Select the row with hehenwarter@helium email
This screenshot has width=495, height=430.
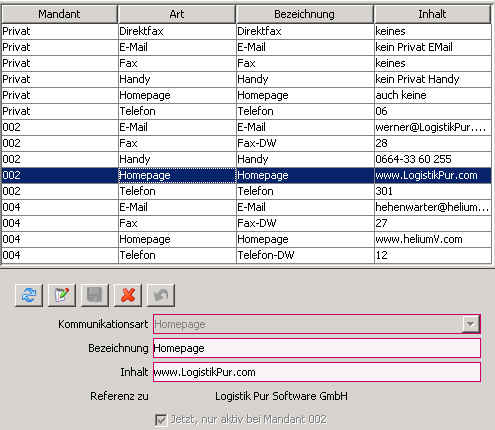click(x=246, y=207)
